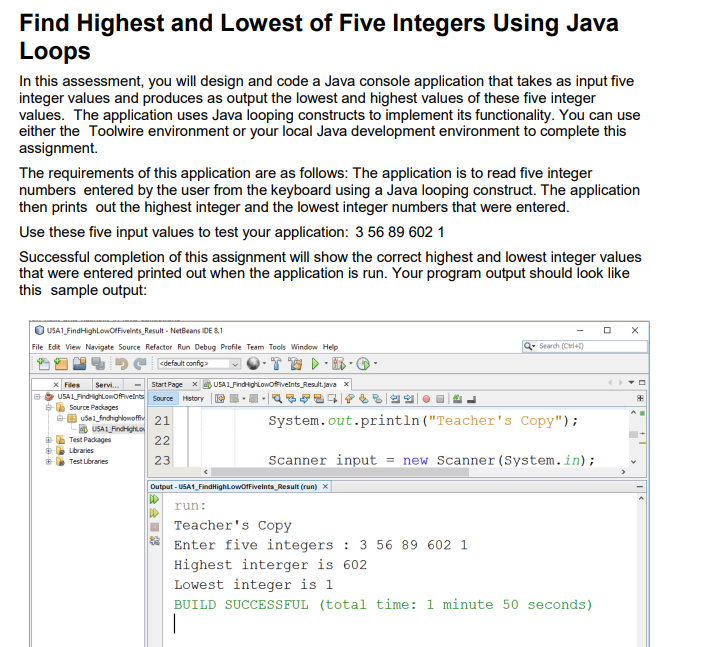The width and height of the screenshot is (702, 647).
Task: Open the Run Project dropdown arrow
Action: click(x=326, y=363)
